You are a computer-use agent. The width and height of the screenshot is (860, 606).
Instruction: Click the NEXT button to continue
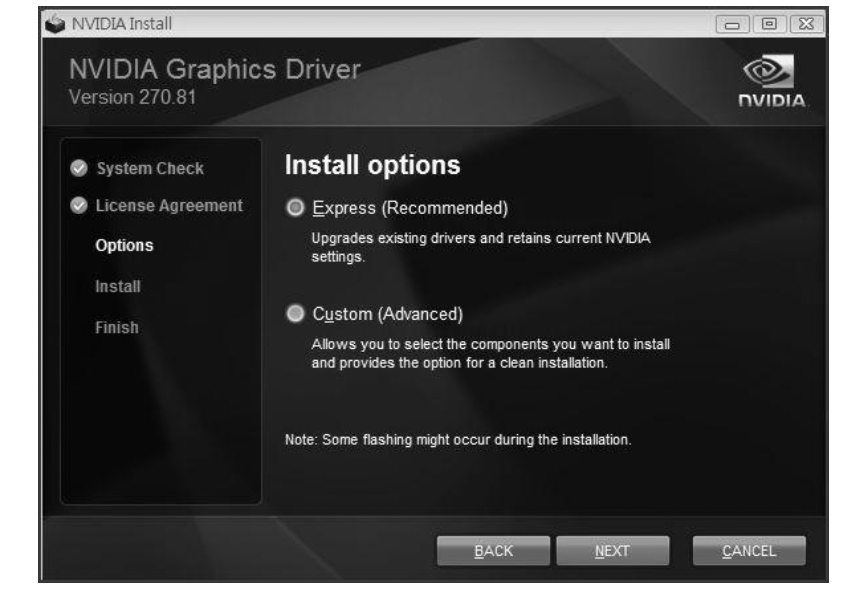point(613,551)
